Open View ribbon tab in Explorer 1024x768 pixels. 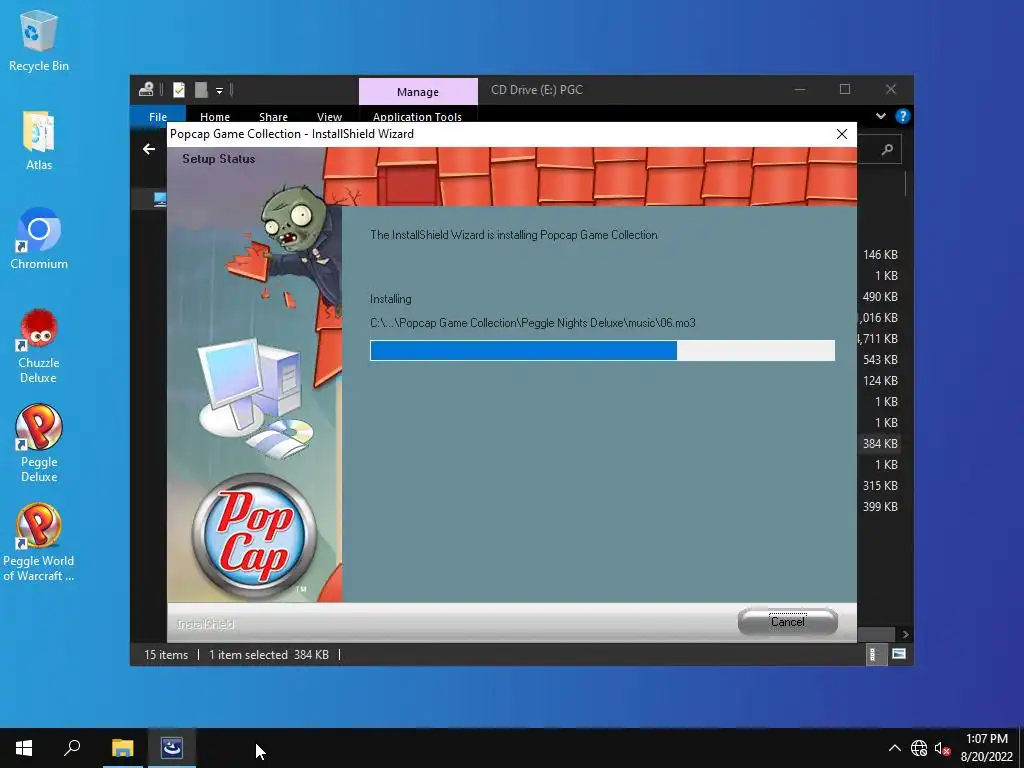coord(329,116)
